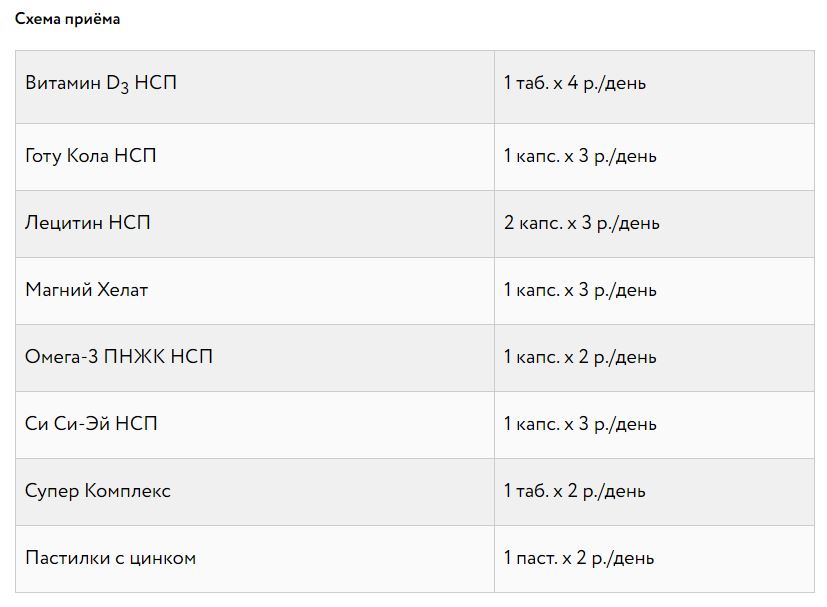
Task: Click the 1 паст. х 2 р./день dosage
Action: pos(579,557)
